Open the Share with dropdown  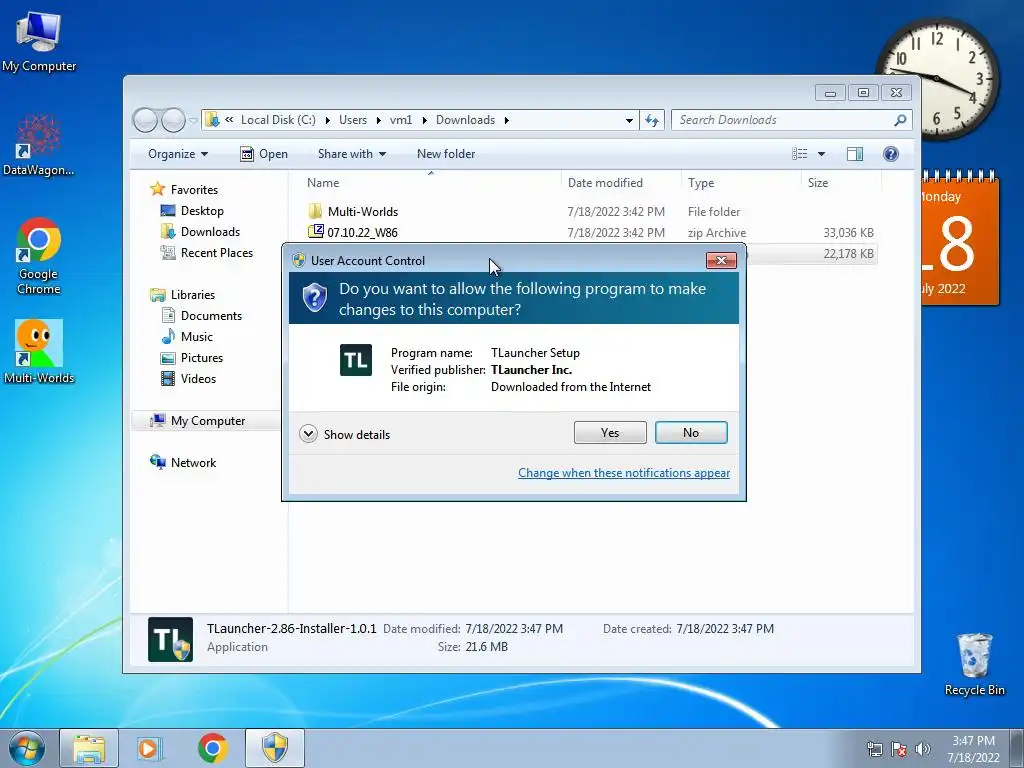pos(352,154)
